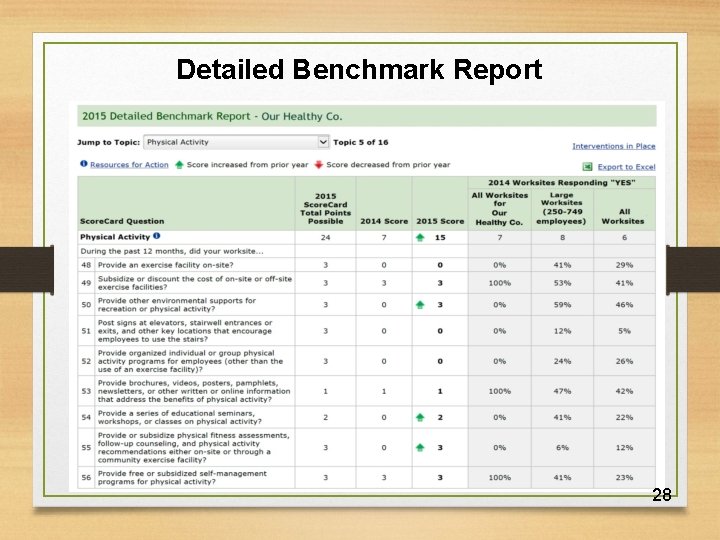Click the 2014 Worksites Responding YES header
The width and height of the screenshot is (720, 540).
[x=562, y=183]
